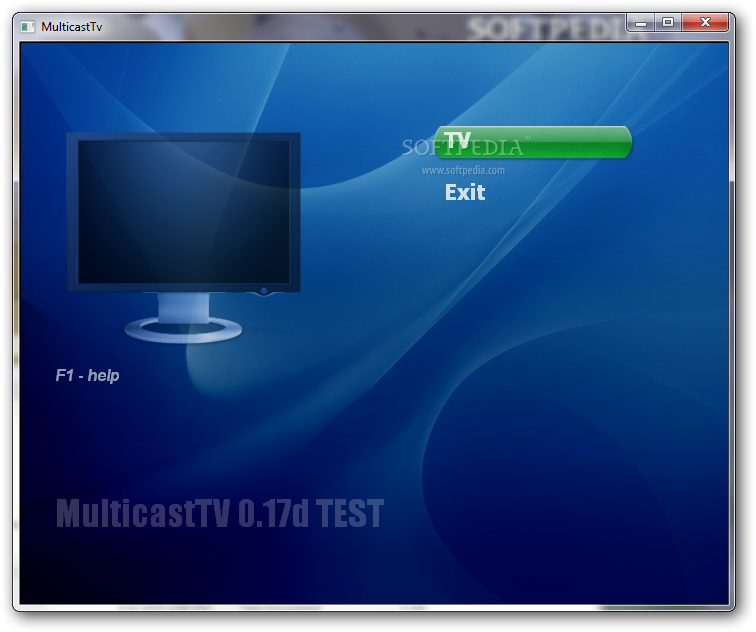Maximize the MulticastTv window

pyautogui.click(x=668, y=23)
